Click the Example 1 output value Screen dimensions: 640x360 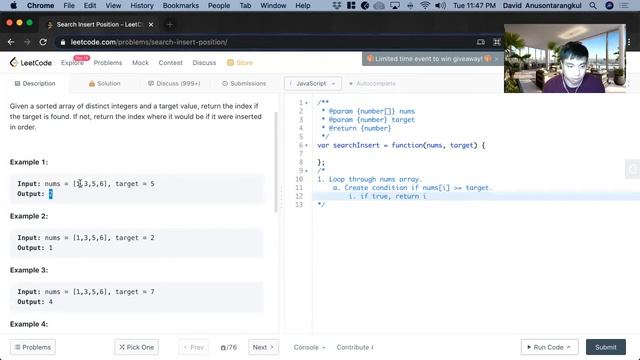51,194
